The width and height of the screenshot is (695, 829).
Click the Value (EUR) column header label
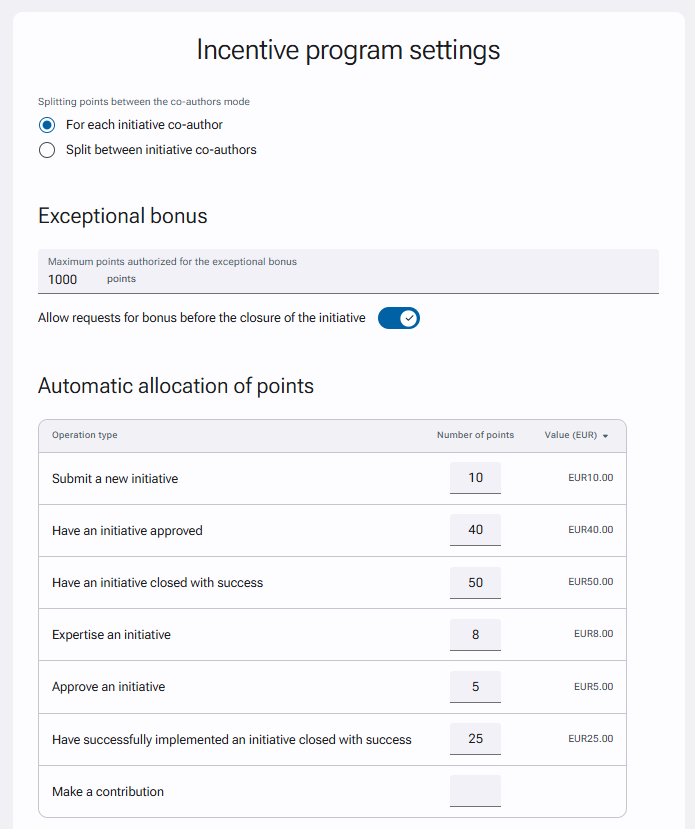click(x=571, y=435)
